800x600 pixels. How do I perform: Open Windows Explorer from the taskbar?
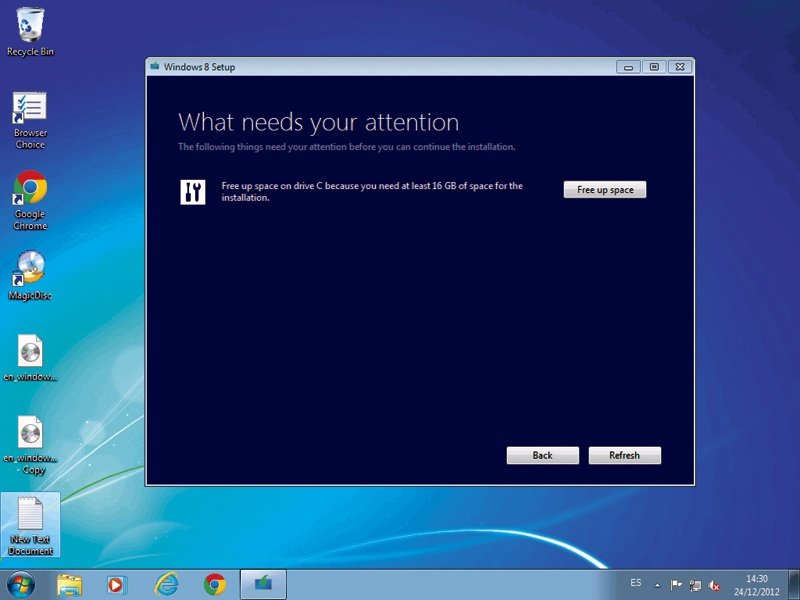click(x=69, y=585)
